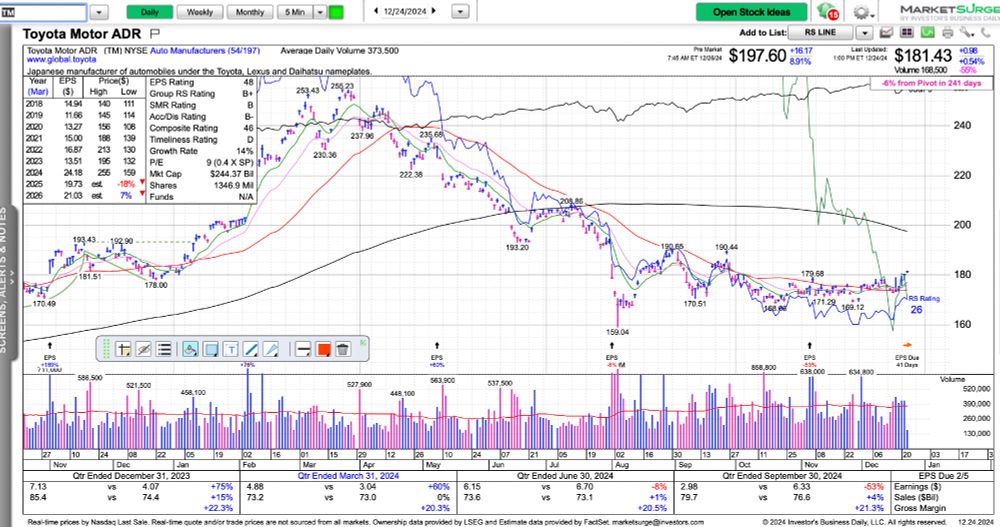
Task: Switch to Daily chart
Action: pos(150,12)
